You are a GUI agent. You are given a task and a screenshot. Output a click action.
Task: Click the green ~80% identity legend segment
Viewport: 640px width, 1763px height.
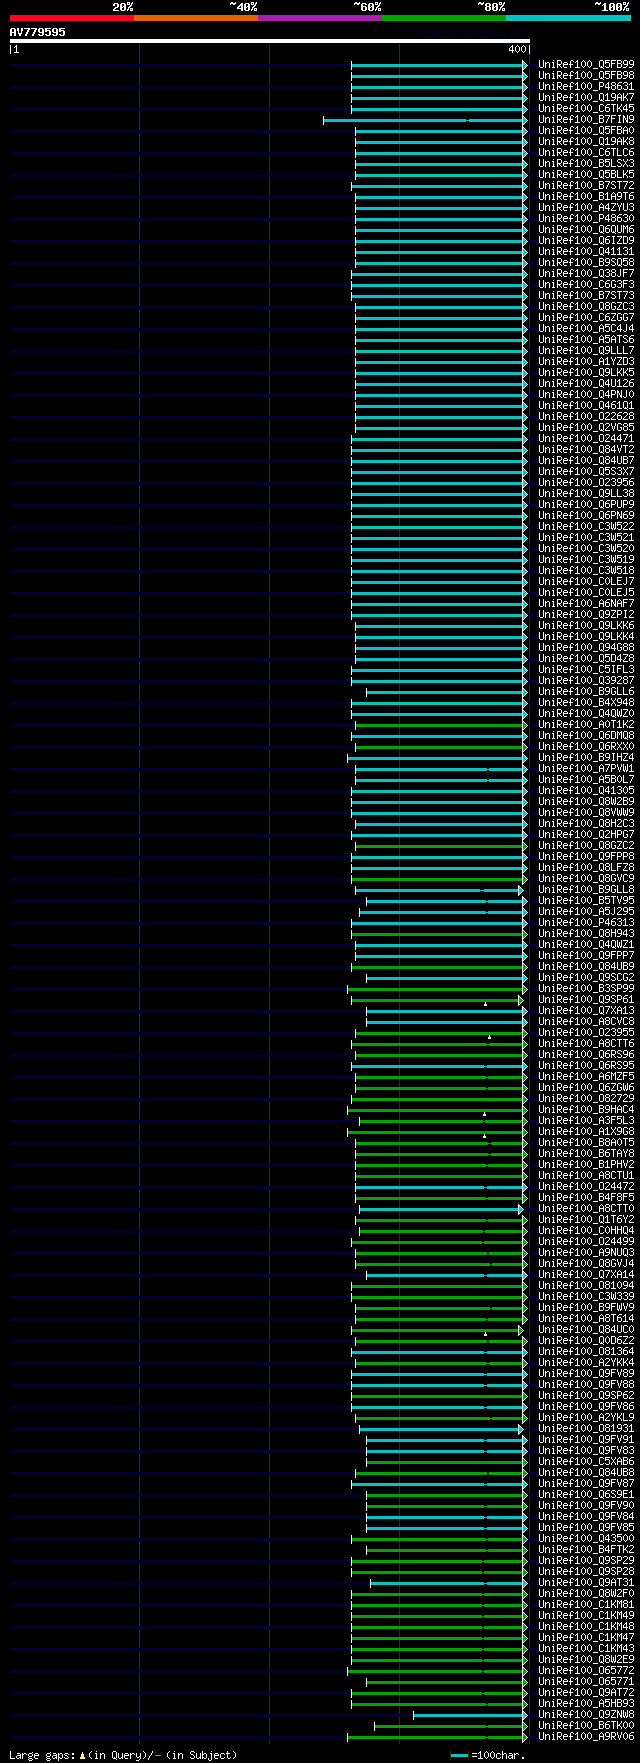444,17
